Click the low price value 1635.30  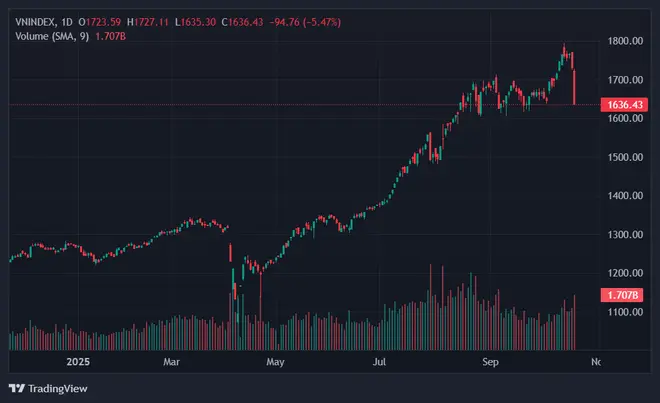click(x=205, y=21)
